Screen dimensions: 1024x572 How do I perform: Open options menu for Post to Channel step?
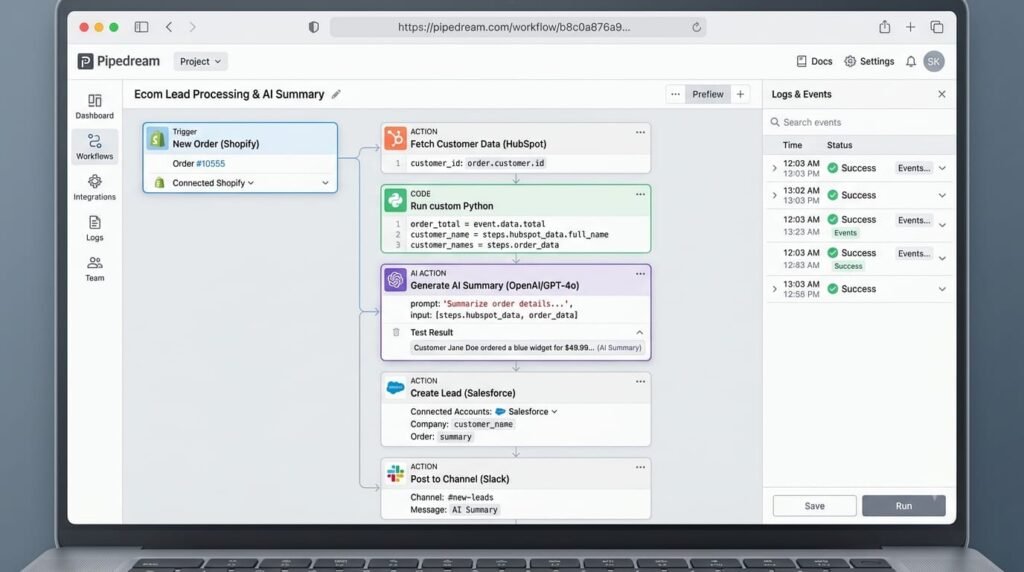(x=640, y=468)
